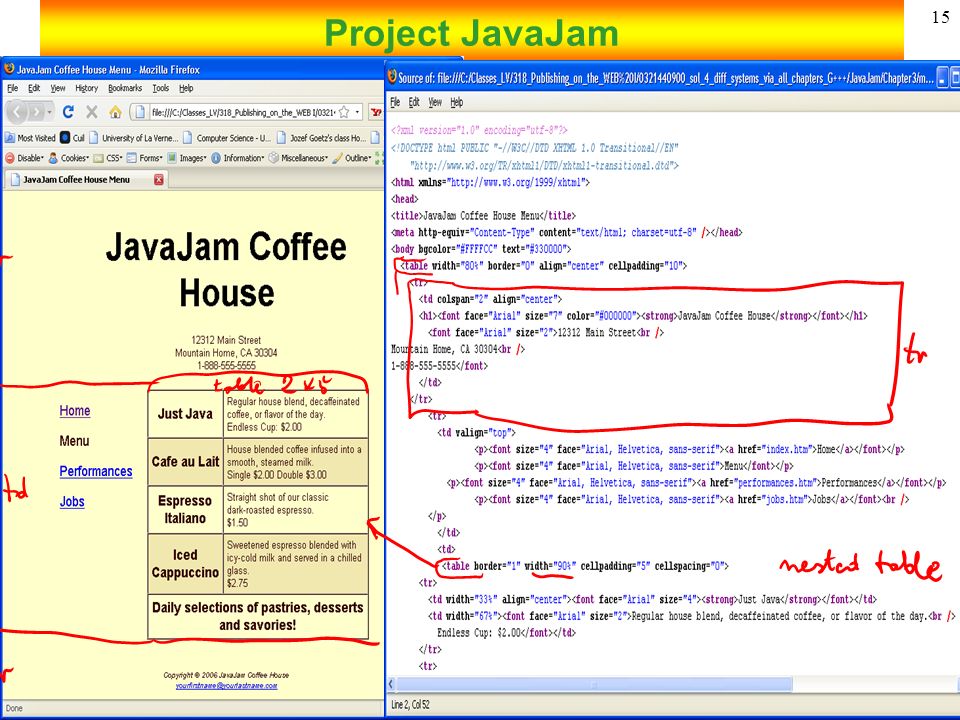Click the yourfirstname@yourlastname.com email link
This screenshot has width=960, height=720.
227,686
